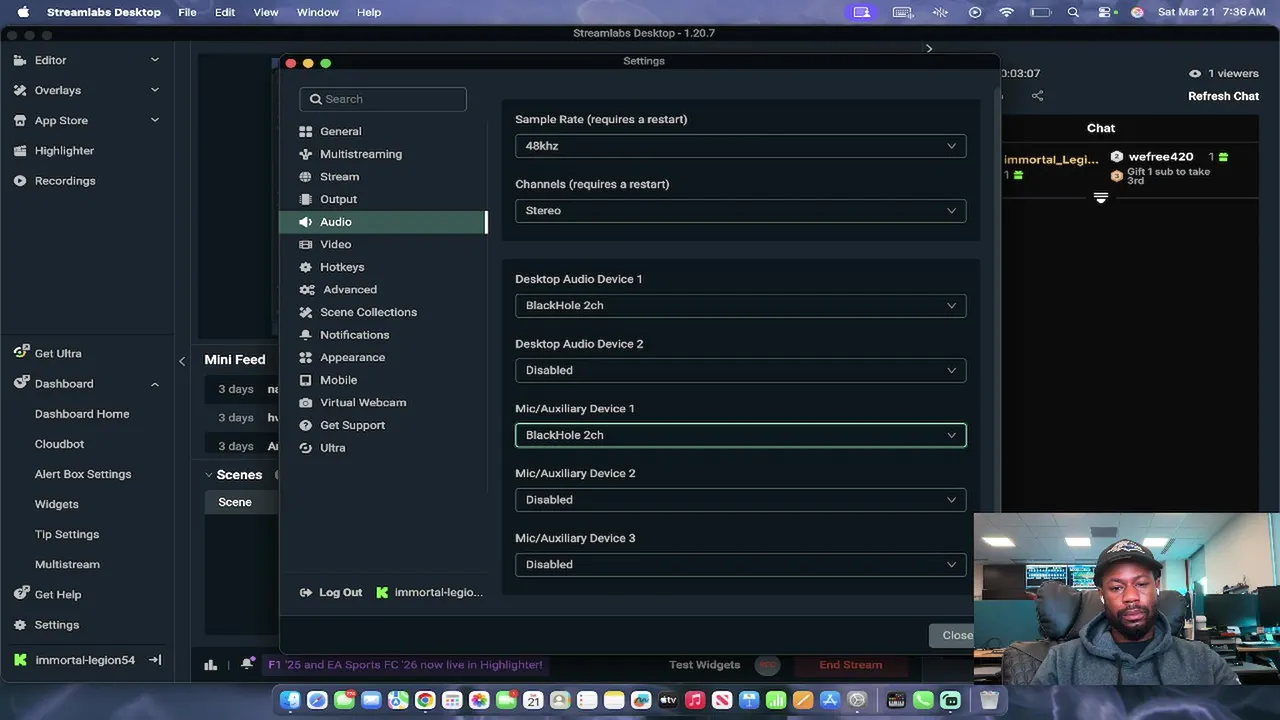Collapse the Dashboard sidebar section
Image resolution: width=1280 pixels, height=720 pixels.
click(x=155, y=384)
